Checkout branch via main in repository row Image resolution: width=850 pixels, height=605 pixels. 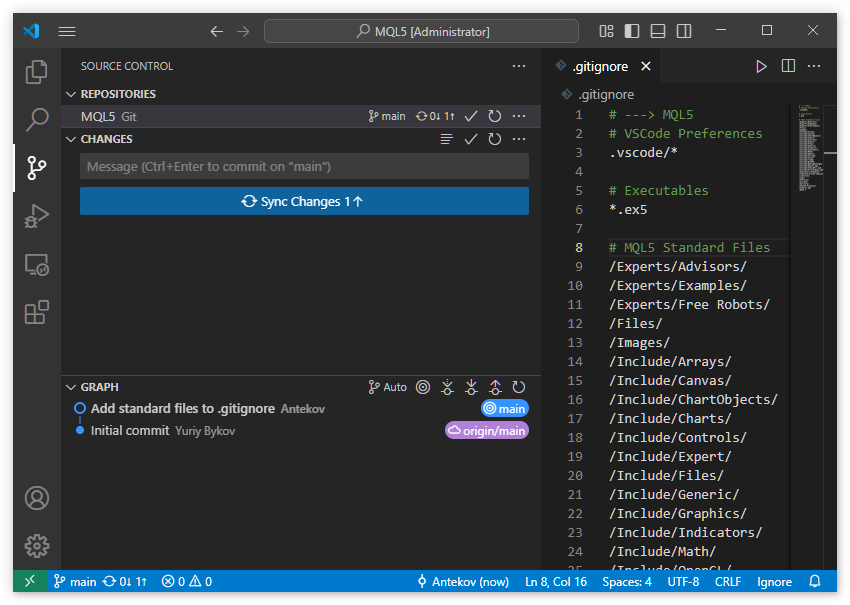click(x=387, y=116)
